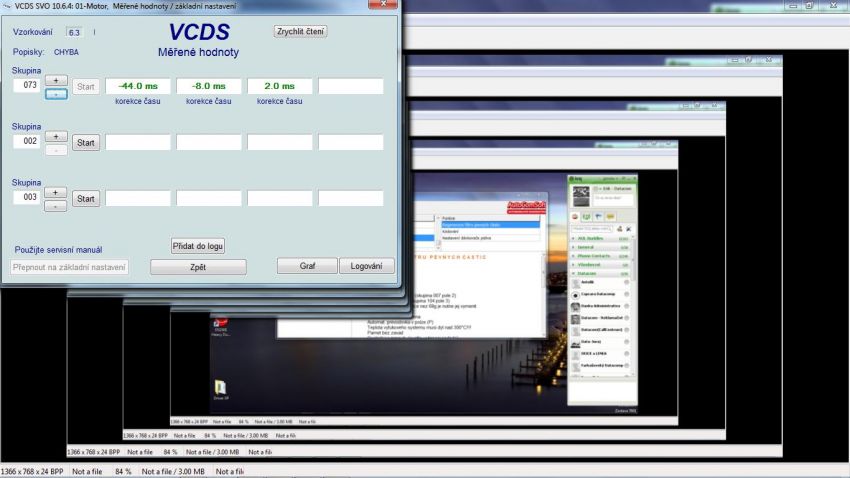Open Logování
Image resolution: width=850 pixels, height=478 pixels.
tap(366, 266)
